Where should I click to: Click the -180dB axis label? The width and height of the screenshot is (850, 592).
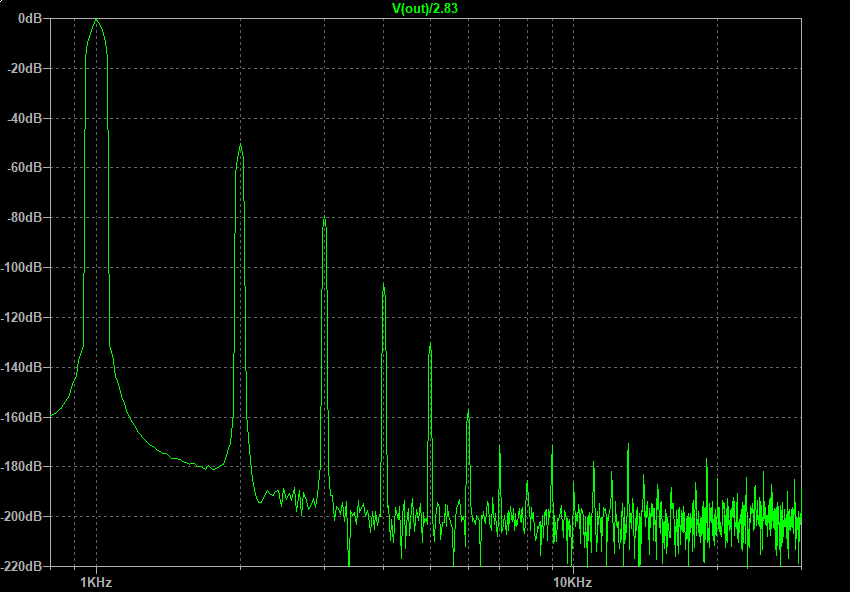(x=22, y=466)
